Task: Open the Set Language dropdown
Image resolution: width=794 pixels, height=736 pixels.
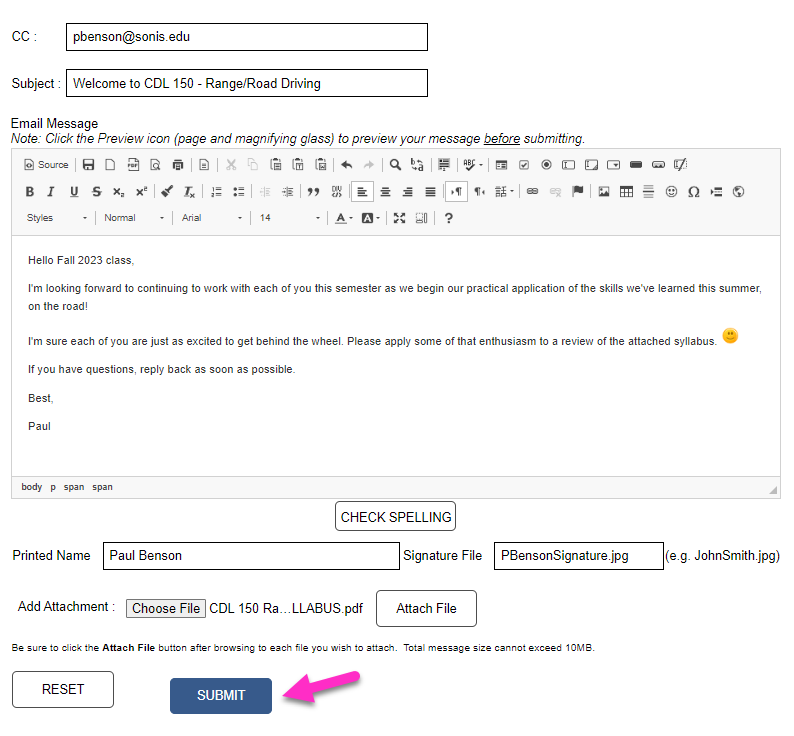Action: pyautogui.click(x=504, y=191)
